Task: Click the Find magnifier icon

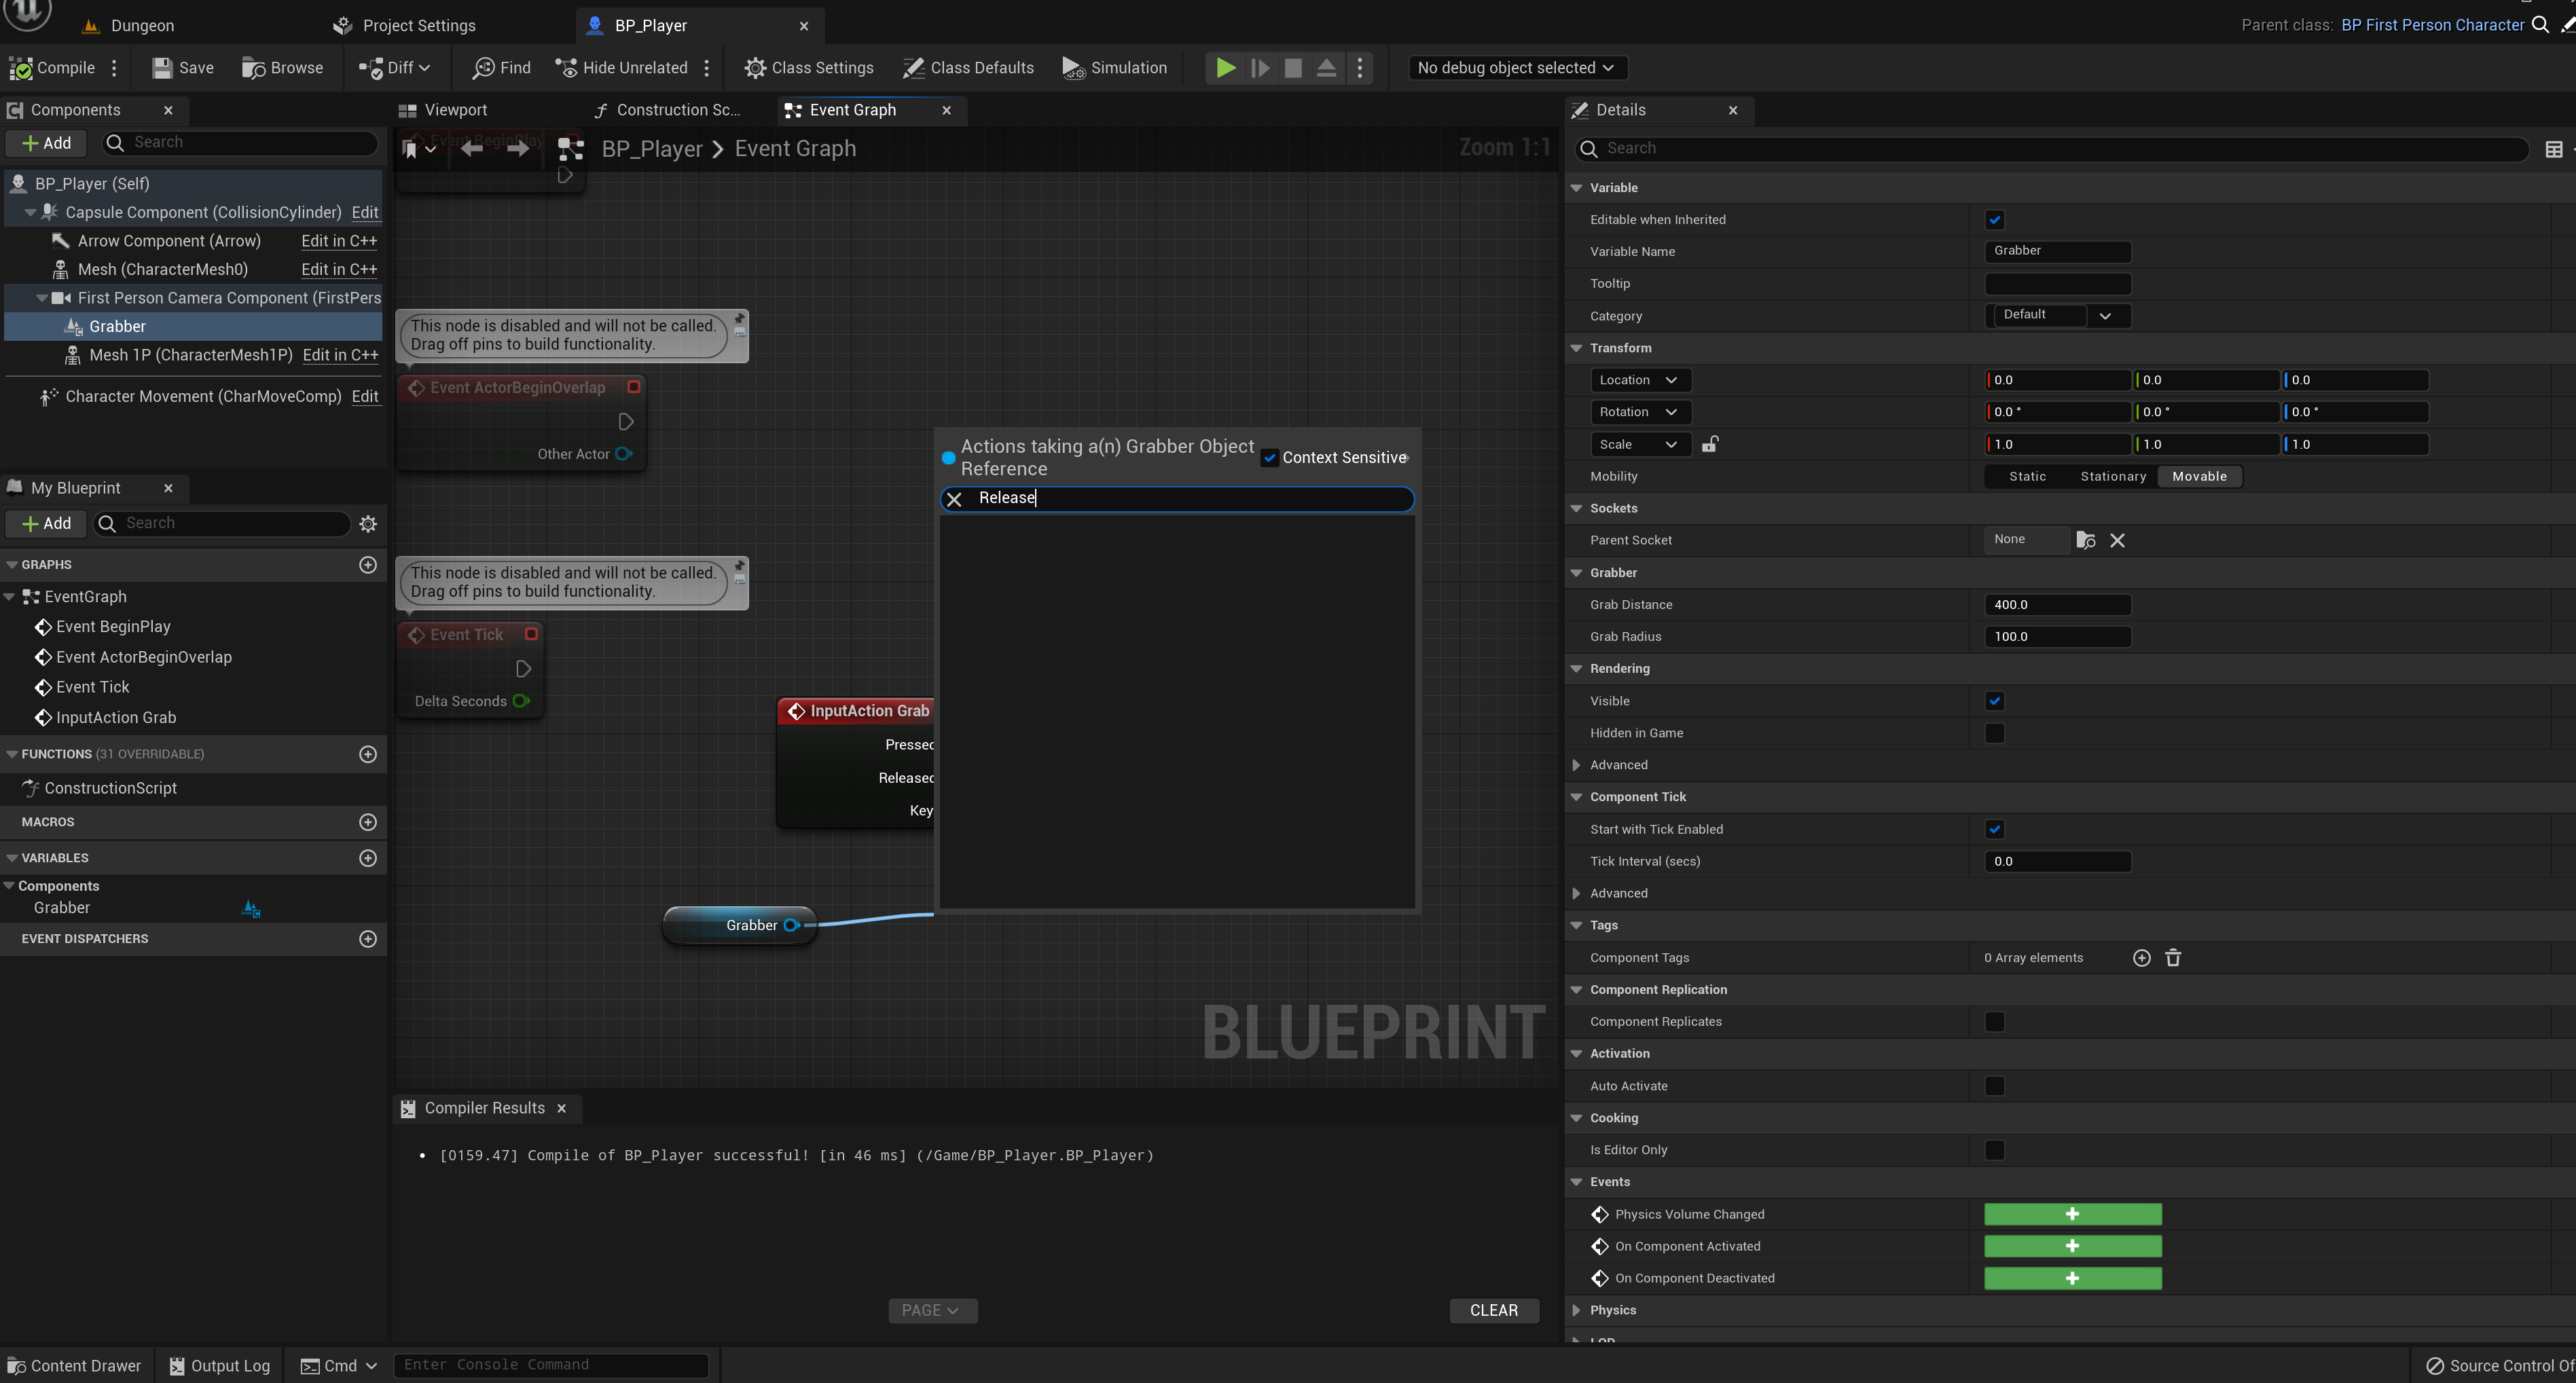Action: [x=484, y=68]
